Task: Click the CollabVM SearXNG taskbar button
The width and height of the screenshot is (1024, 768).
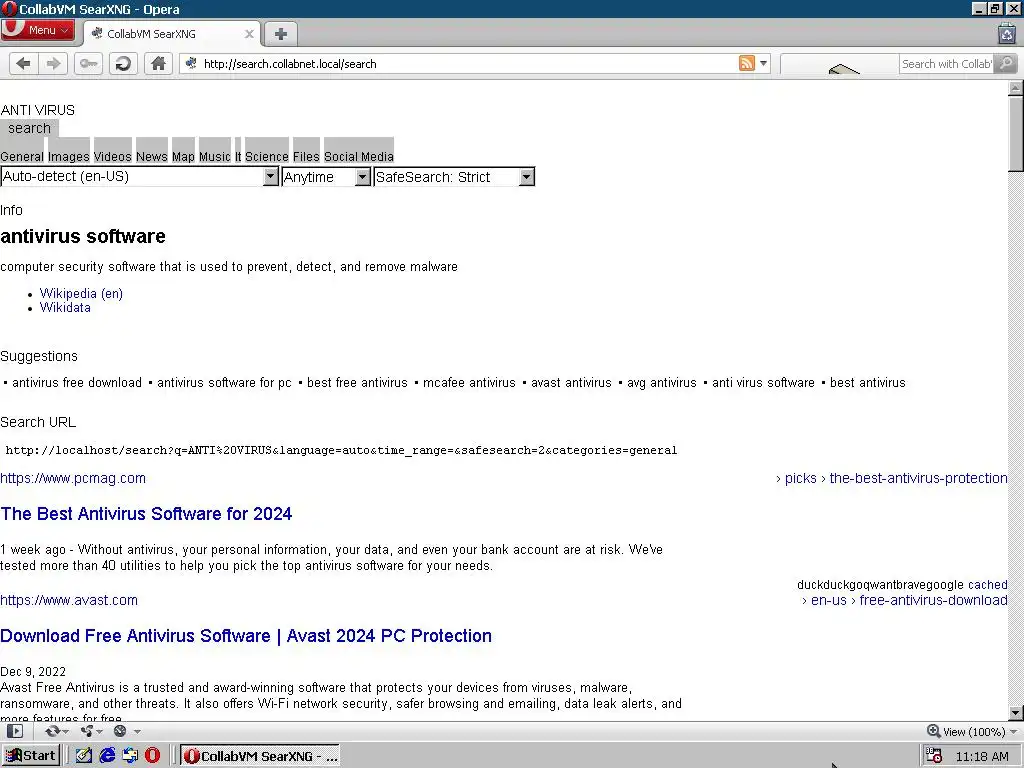Action: coord(260,756)
